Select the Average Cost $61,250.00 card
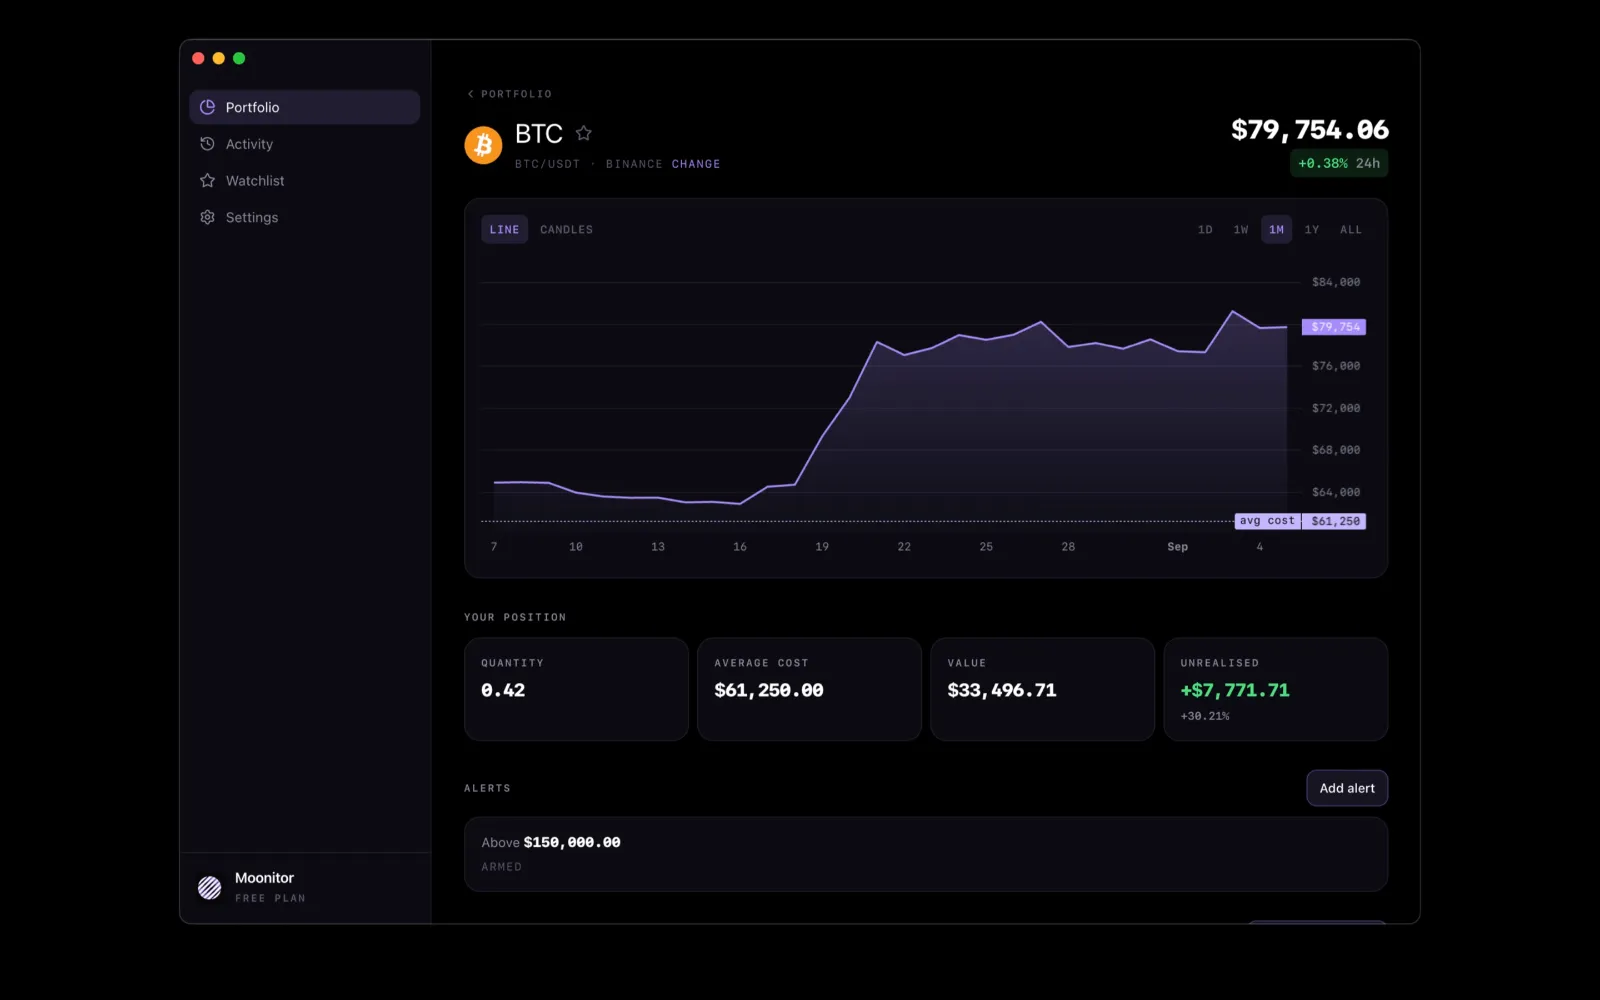This screenshot has height=1000, width=1600. 809,689
